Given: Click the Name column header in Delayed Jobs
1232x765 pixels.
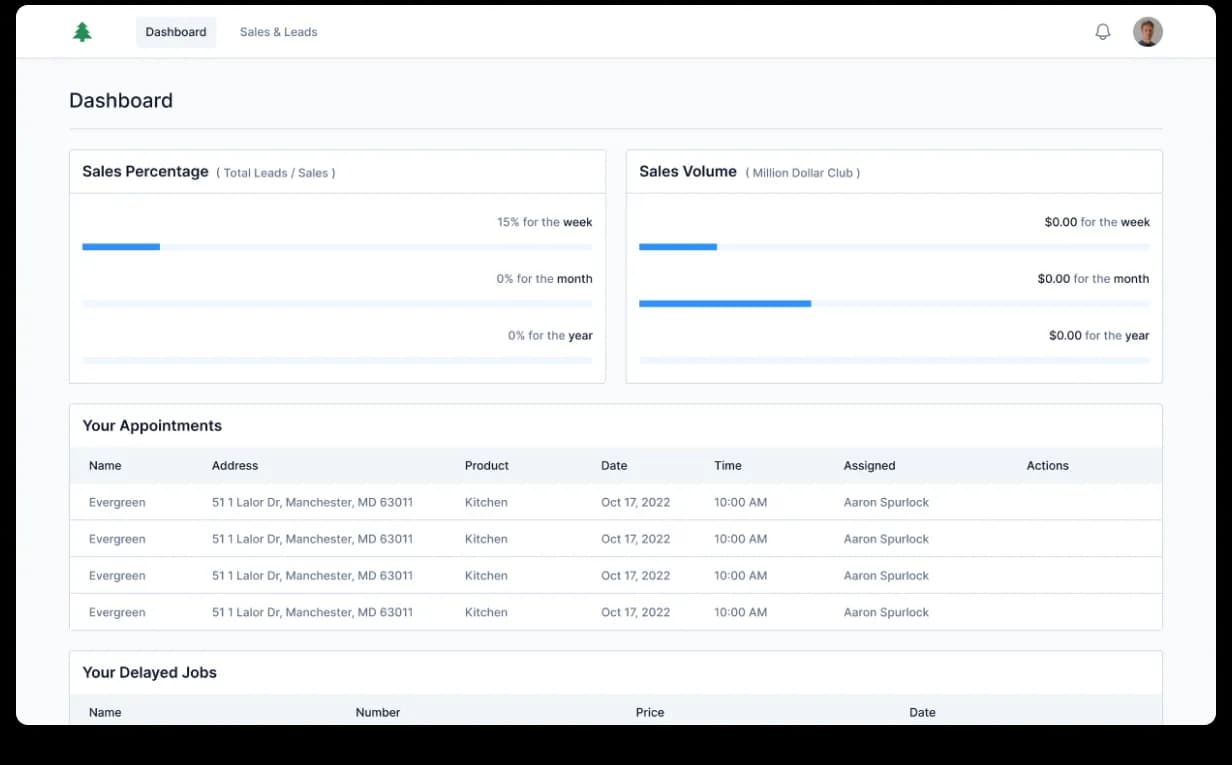Looking at the screenshot, I should [105, 713].
